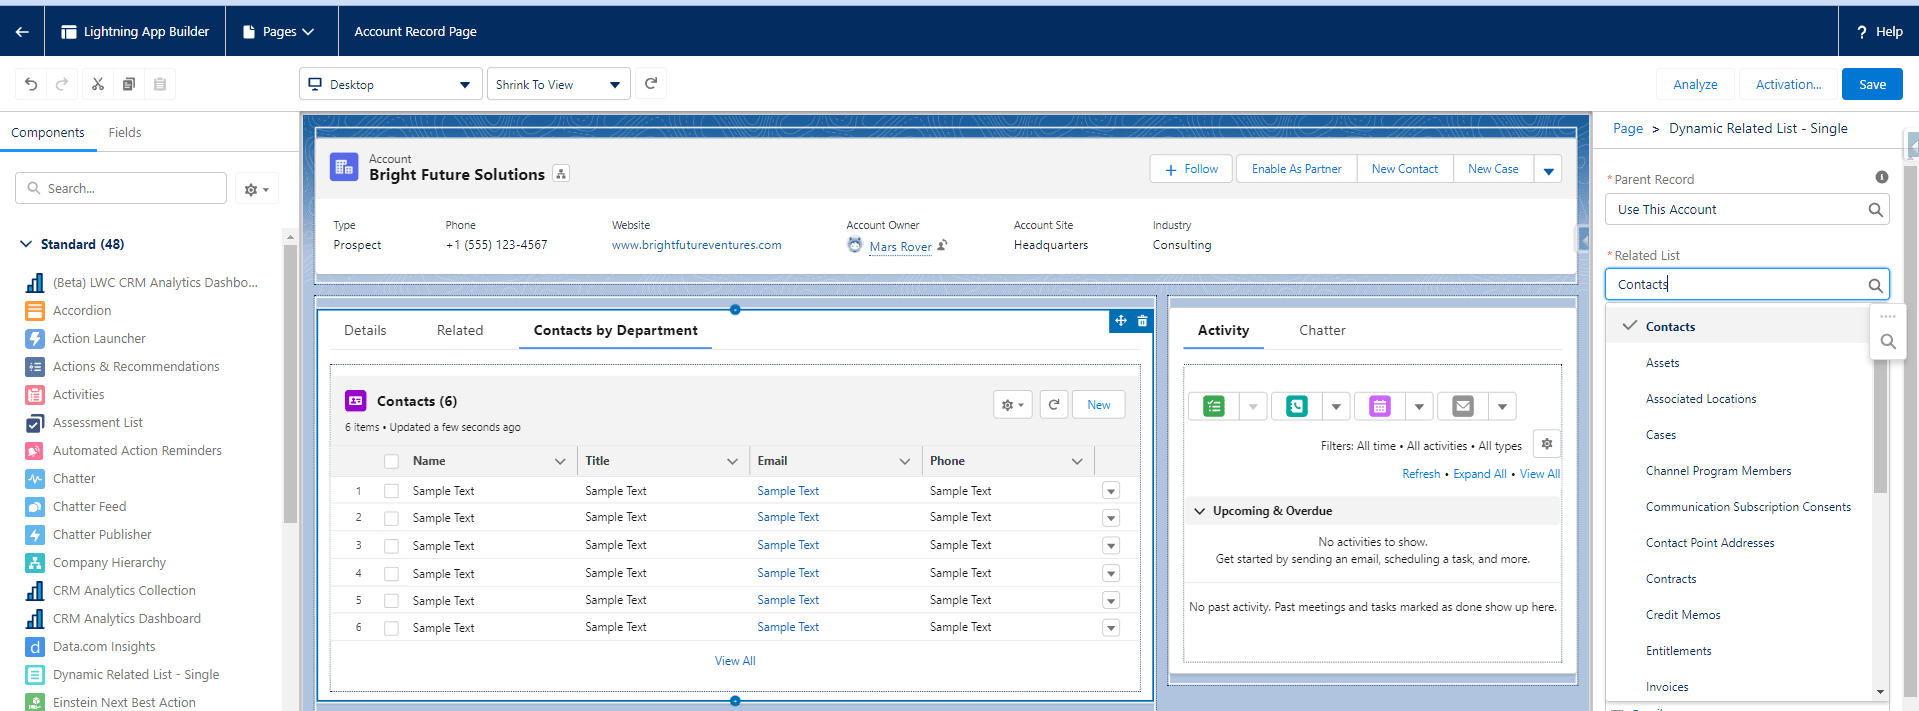Open the Contacts list gear menu
The width and height of the screenshot is (1919, 711).
point(1013,405)
